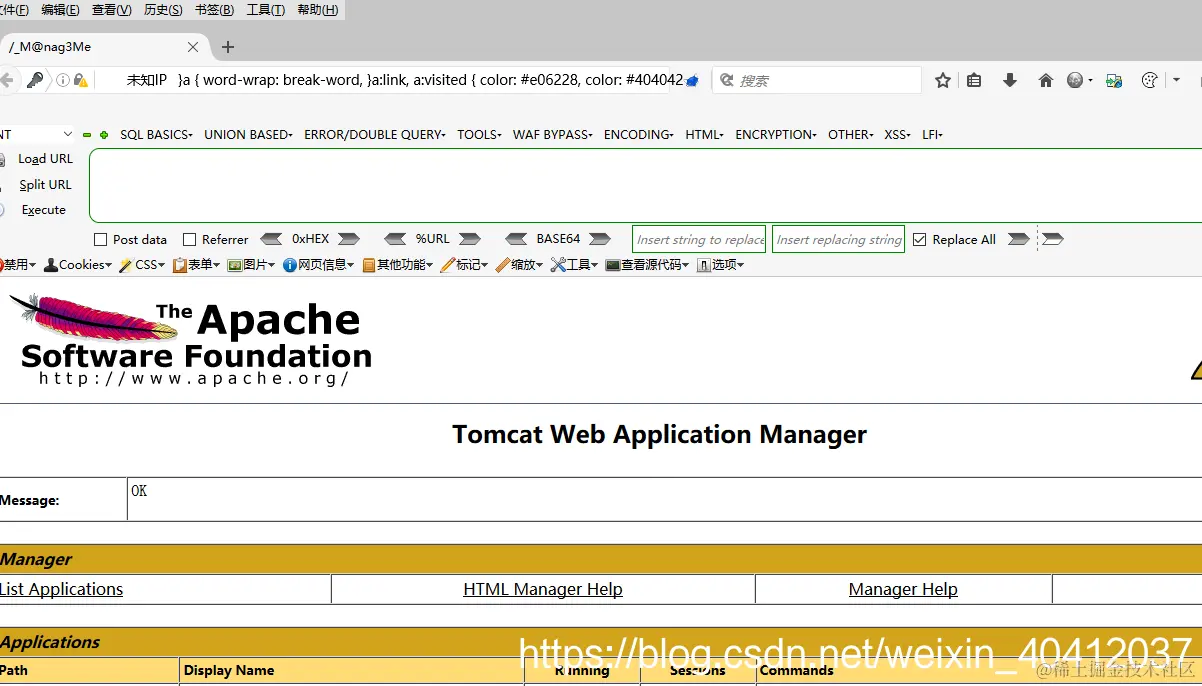Open the 选项 (Options) menu
Viewport: 1202px width, 686px height.
click(721, 265)
